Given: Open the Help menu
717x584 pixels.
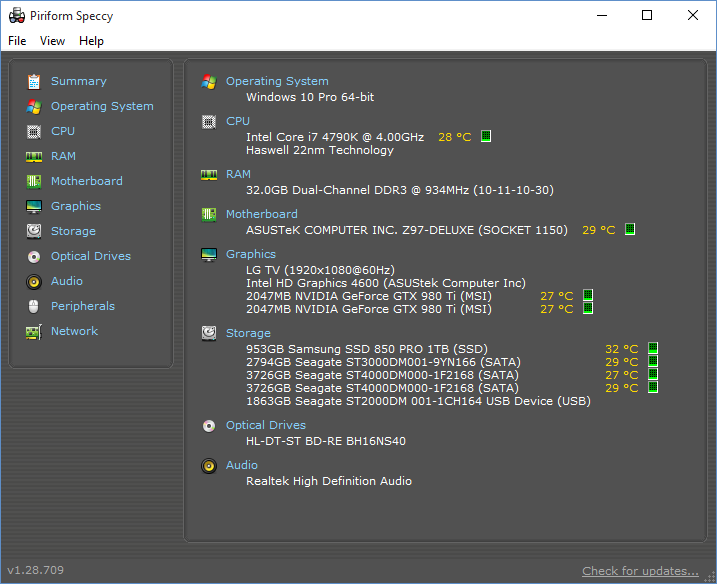Looking at the screenshot, I should click(x=91, y=41).
